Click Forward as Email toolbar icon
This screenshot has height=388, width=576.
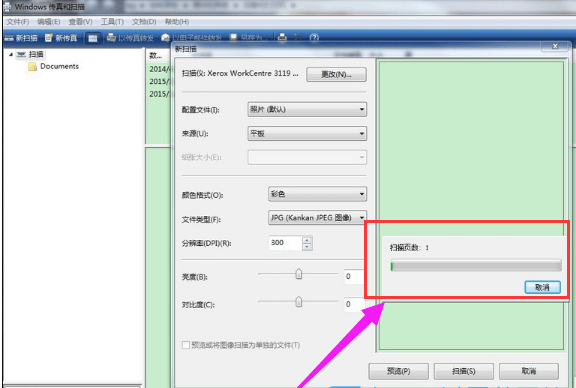tap(191, 38)
